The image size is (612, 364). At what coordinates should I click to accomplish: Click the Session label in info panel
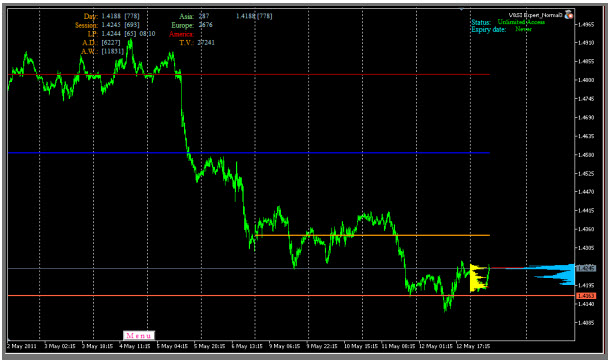click(86, 25)
